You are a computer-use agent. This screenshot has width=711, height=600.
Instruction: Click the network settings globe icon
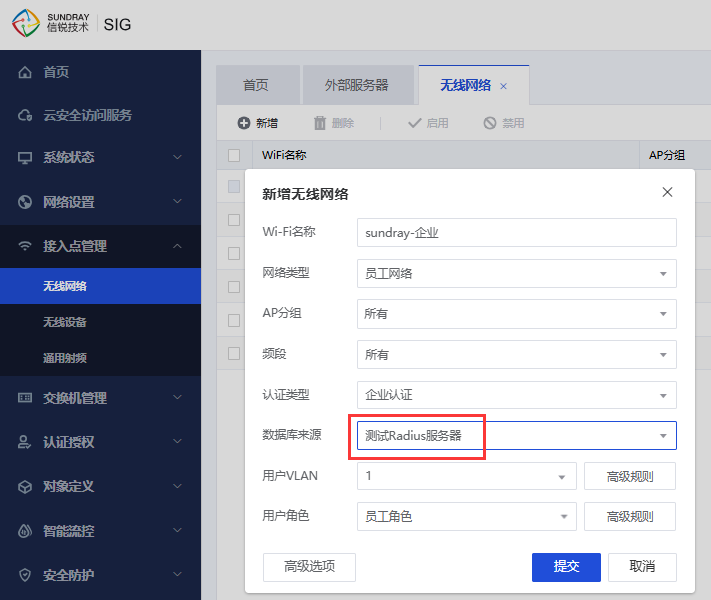click(25, 202)
